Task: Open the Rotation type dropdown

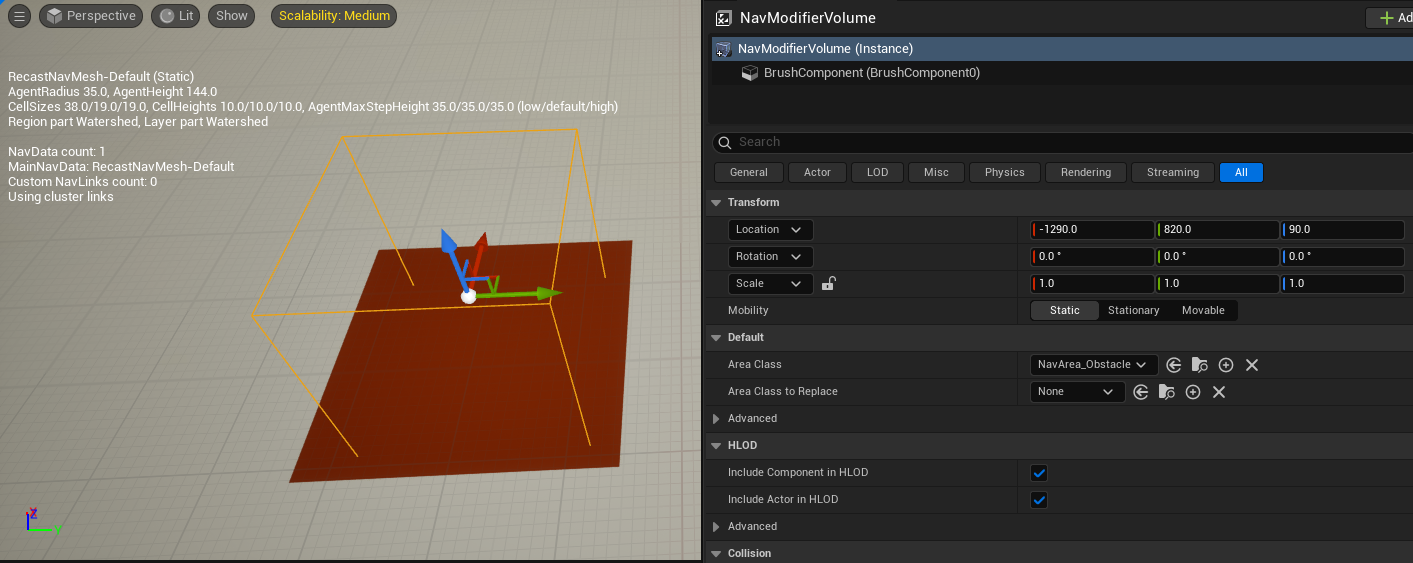Action: (x=771, y=257)
